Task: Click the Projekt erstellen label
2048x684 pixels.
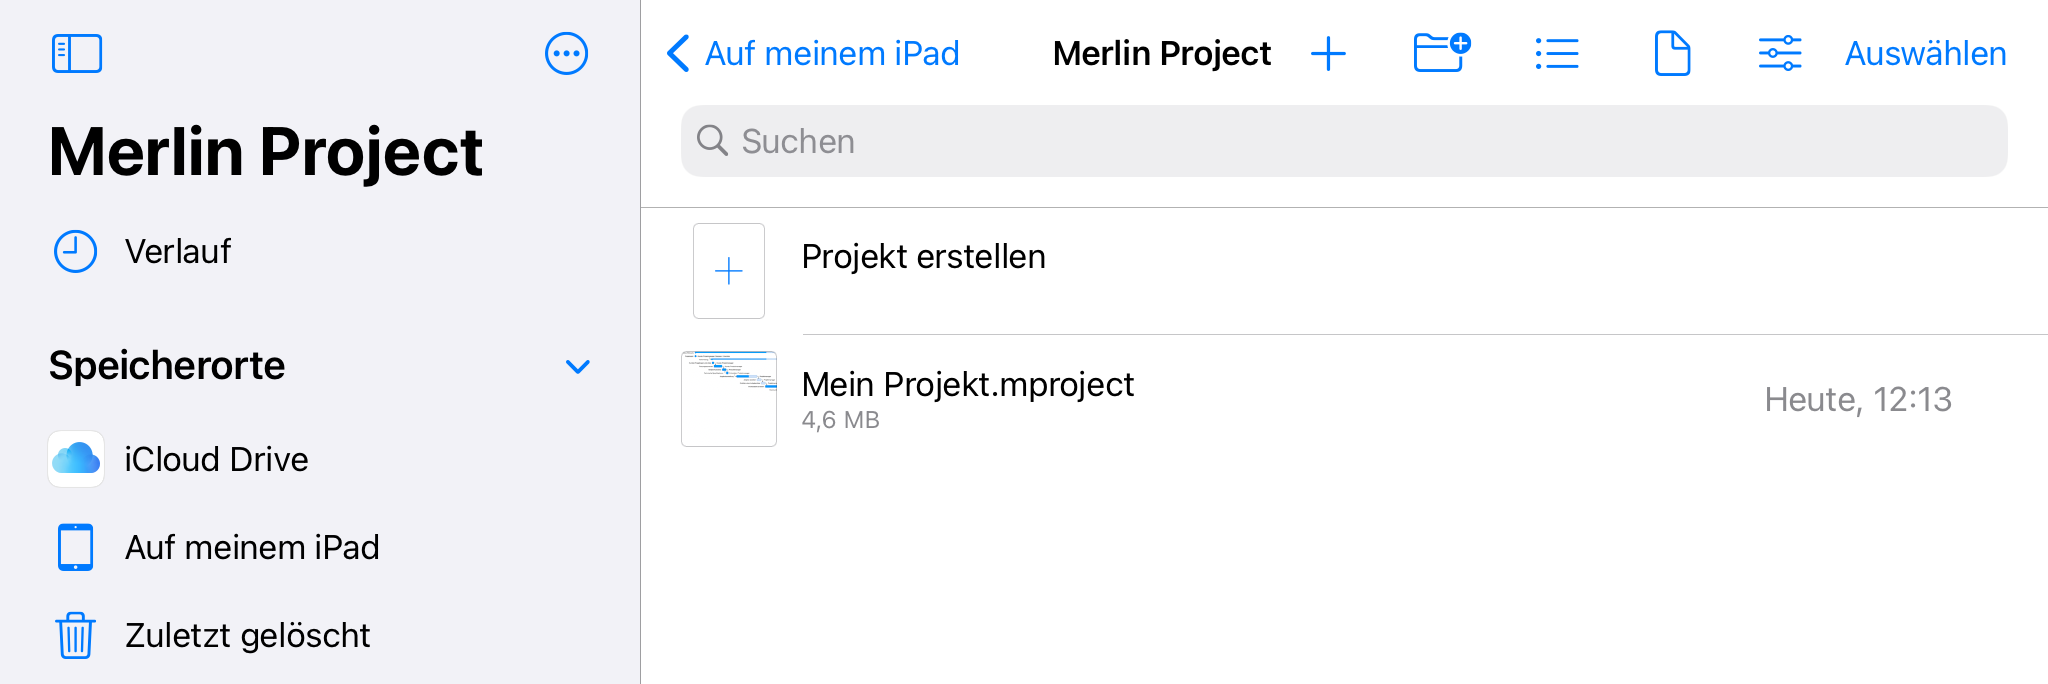Action: click(x=924, y=257)
